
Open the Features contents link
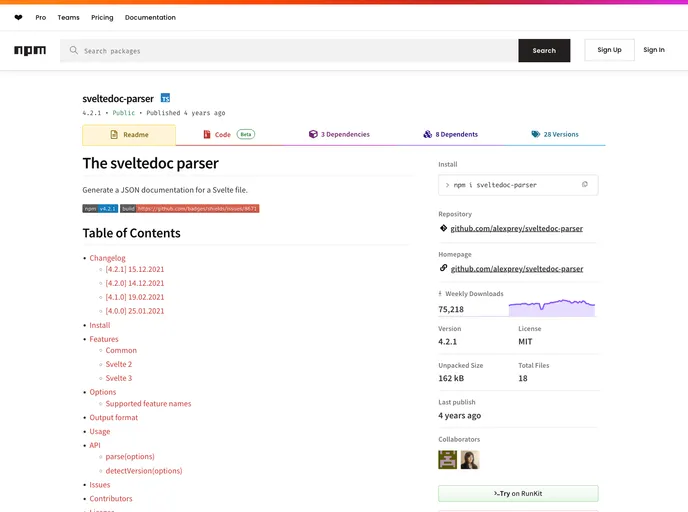click(x=104, y=339)
